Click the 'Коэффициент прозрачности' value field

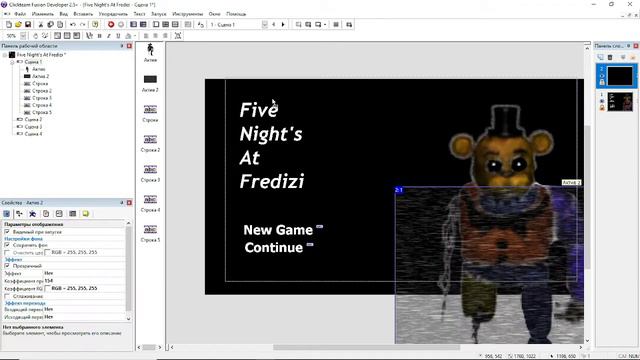pyautogui.click(x=84, y=281)
